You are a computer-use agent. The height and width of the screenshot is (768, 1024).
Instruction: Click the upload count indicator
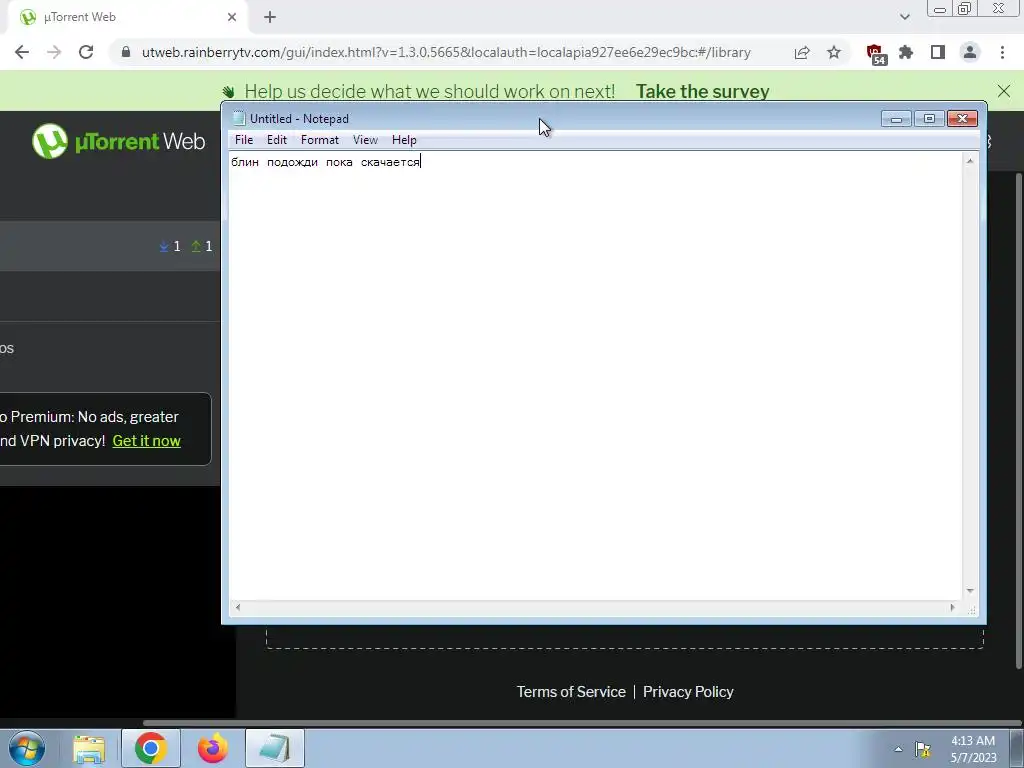point(202,246)
